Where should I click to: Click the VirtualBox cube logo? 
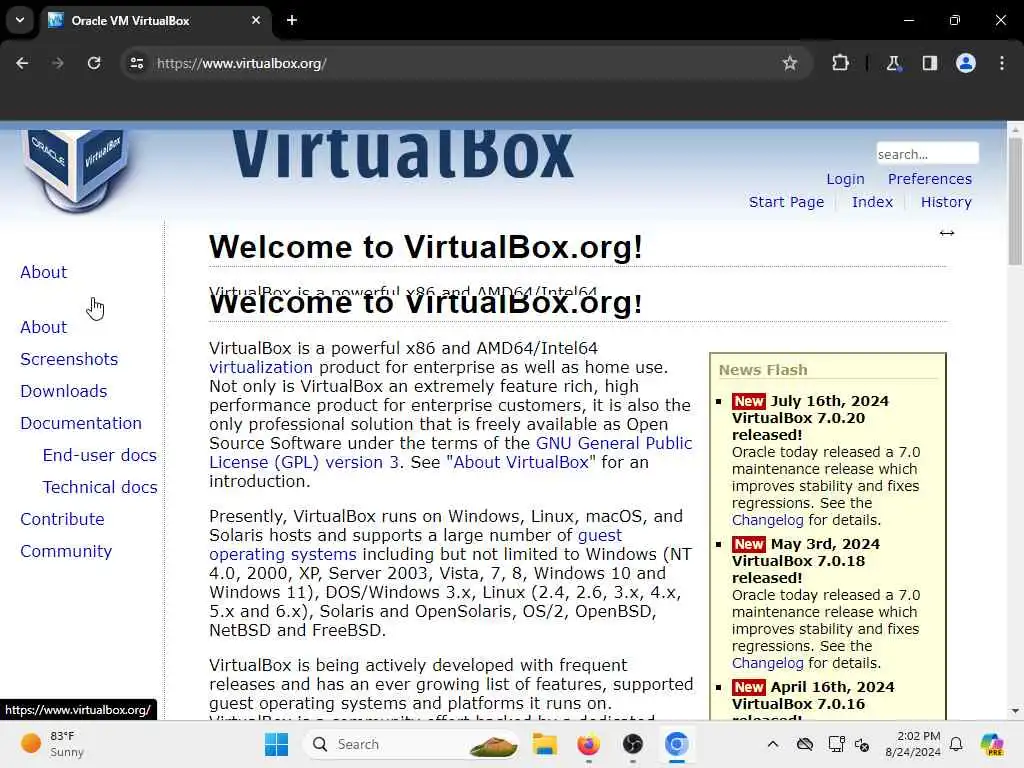click(x=76, y=170)
